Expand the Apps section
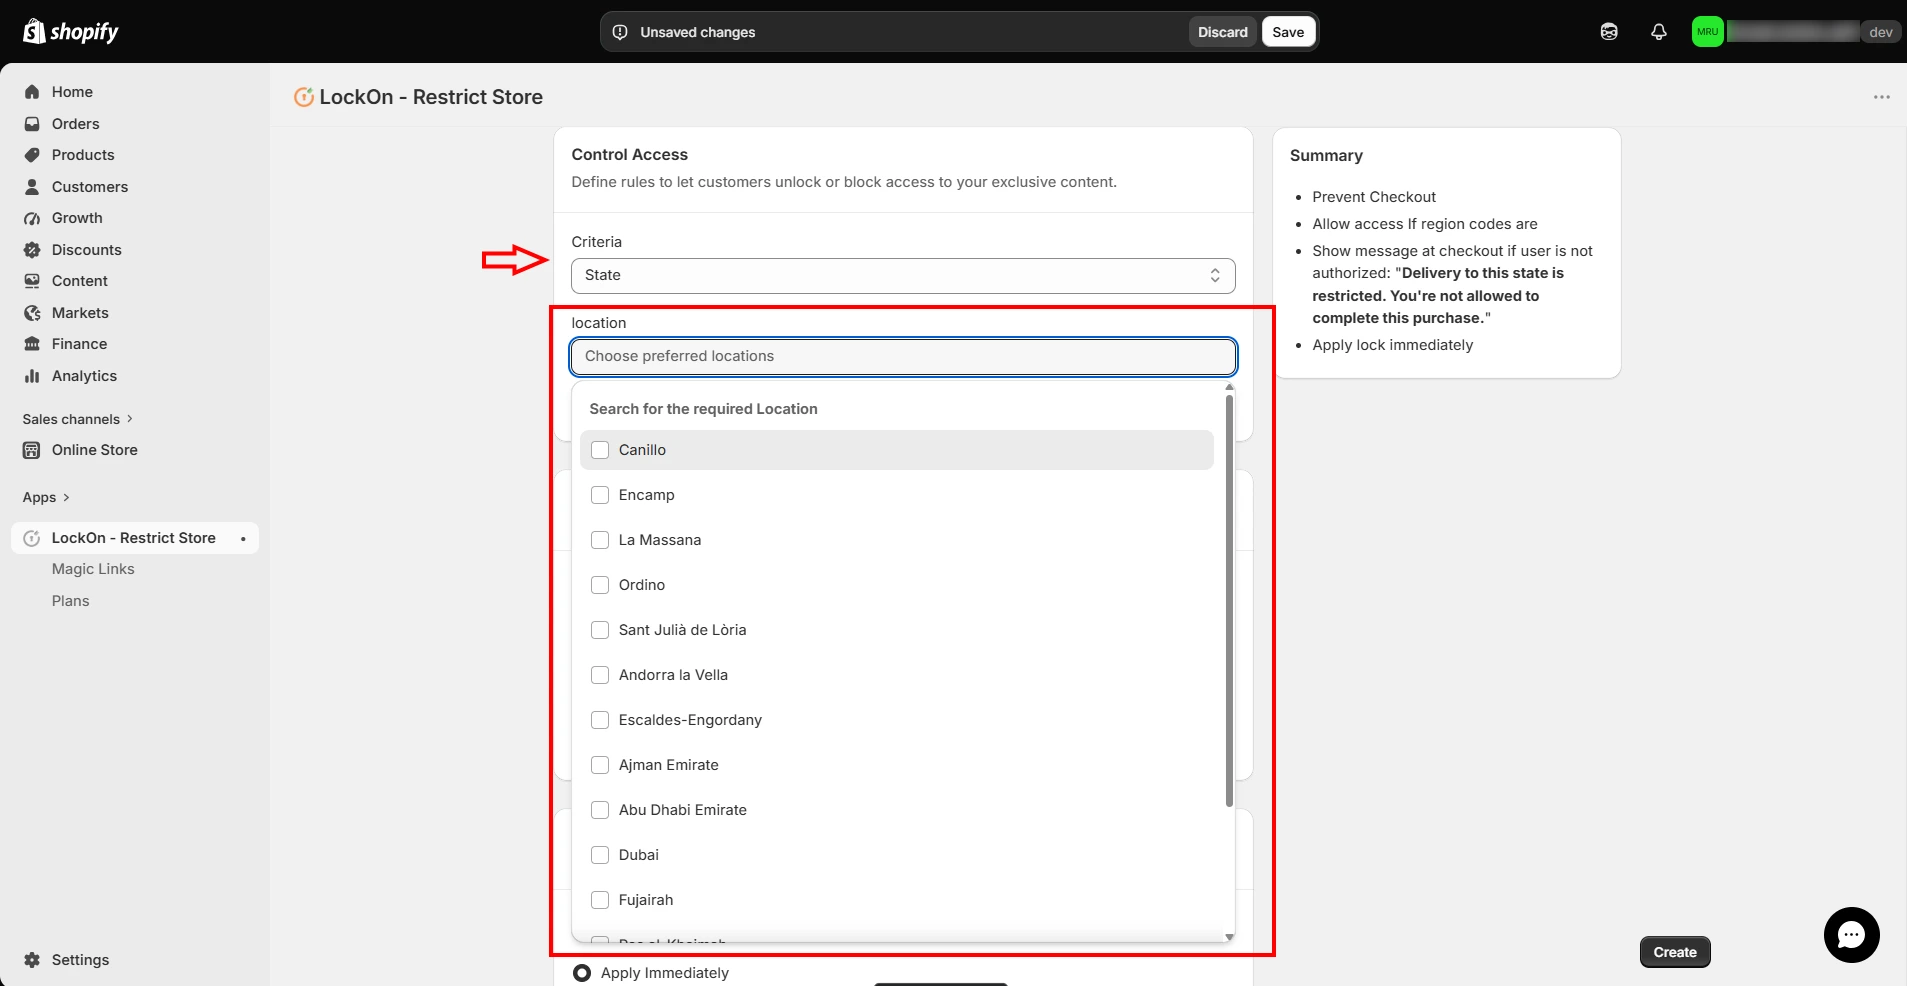 tap(46, 497)
